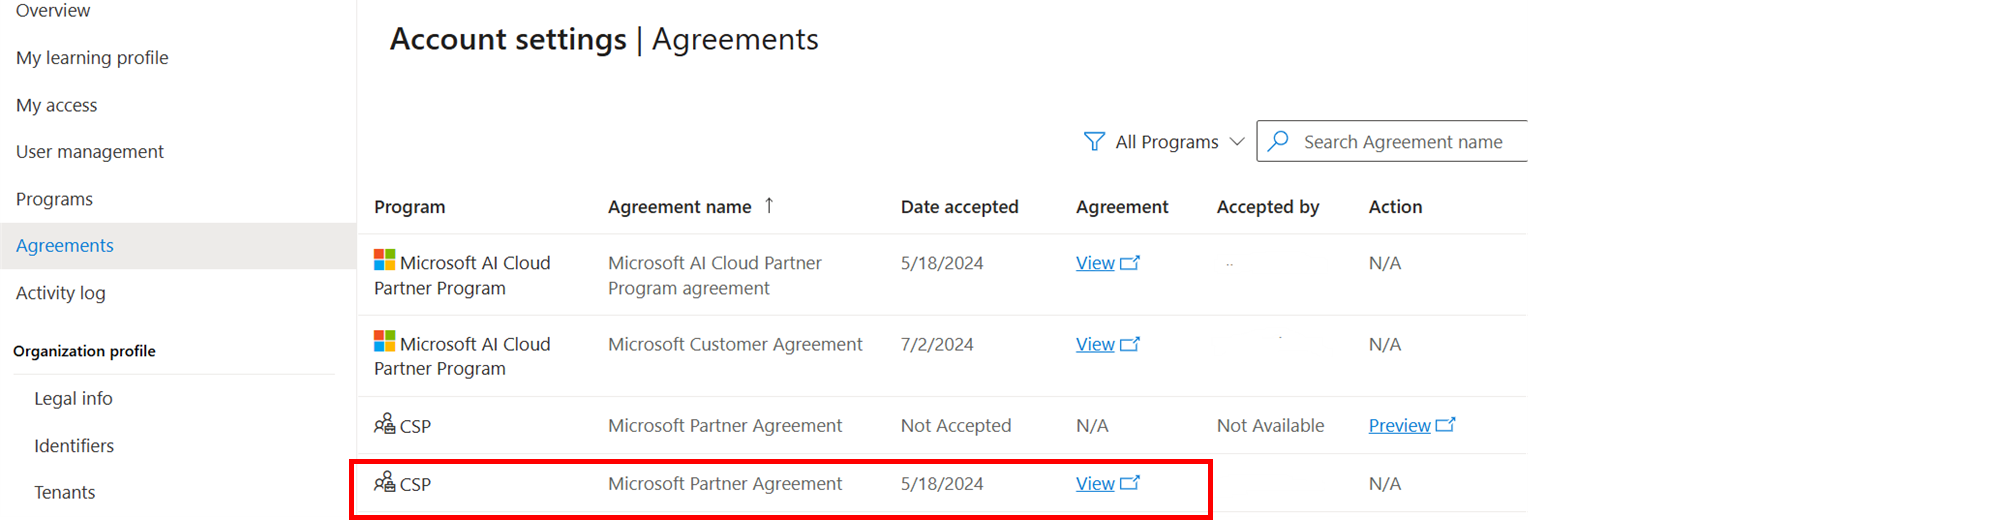Go to User management in the sidebar
The width and height of the screenshot is (2000, 520).
tap(90, 152)
